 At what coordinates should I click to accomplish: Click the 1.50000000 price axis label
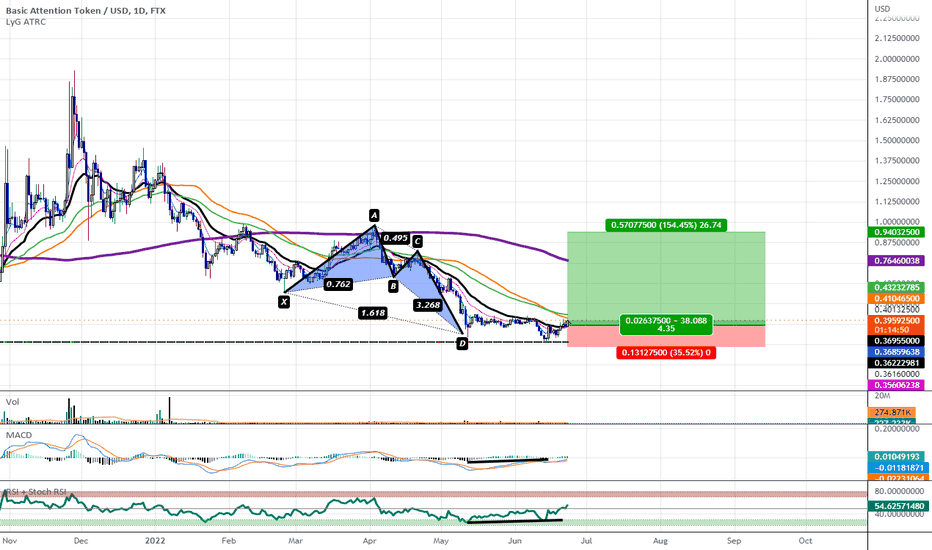[x=897, y=140]
